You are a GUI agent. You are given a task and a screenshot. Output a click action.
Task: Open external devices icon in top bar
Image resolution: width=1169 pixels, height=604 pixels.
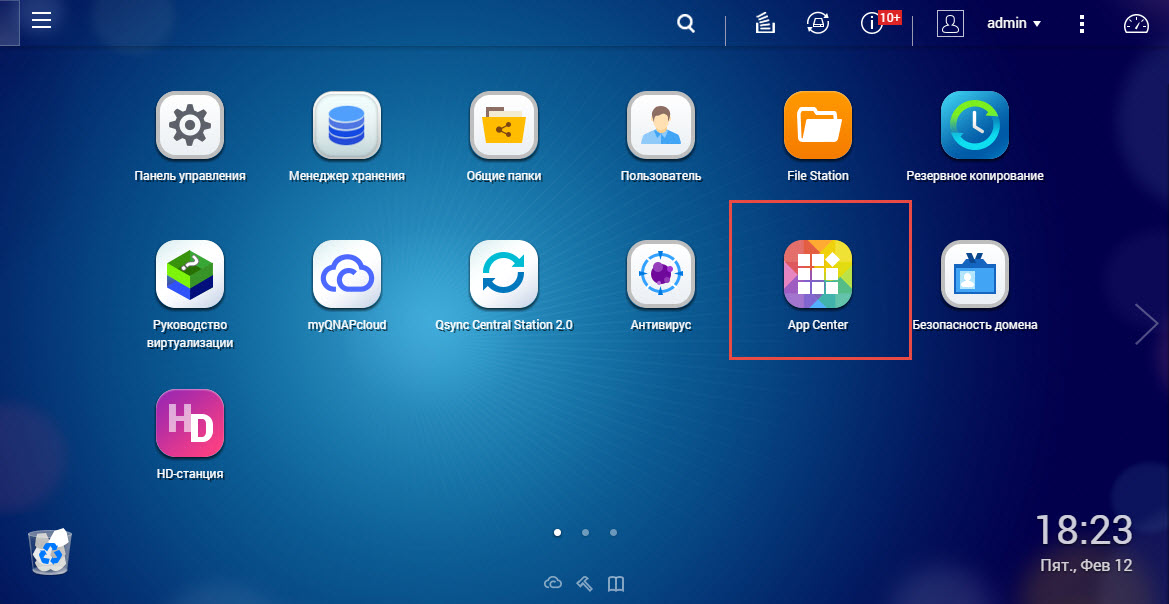[x=818, y=24]
